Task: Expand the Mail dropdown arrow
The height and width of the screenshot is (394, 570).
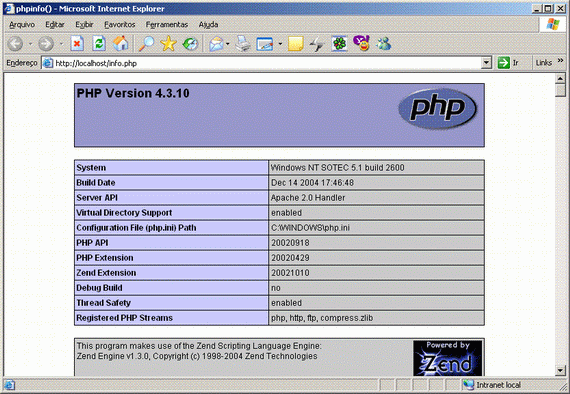Action: pos(228,44)
